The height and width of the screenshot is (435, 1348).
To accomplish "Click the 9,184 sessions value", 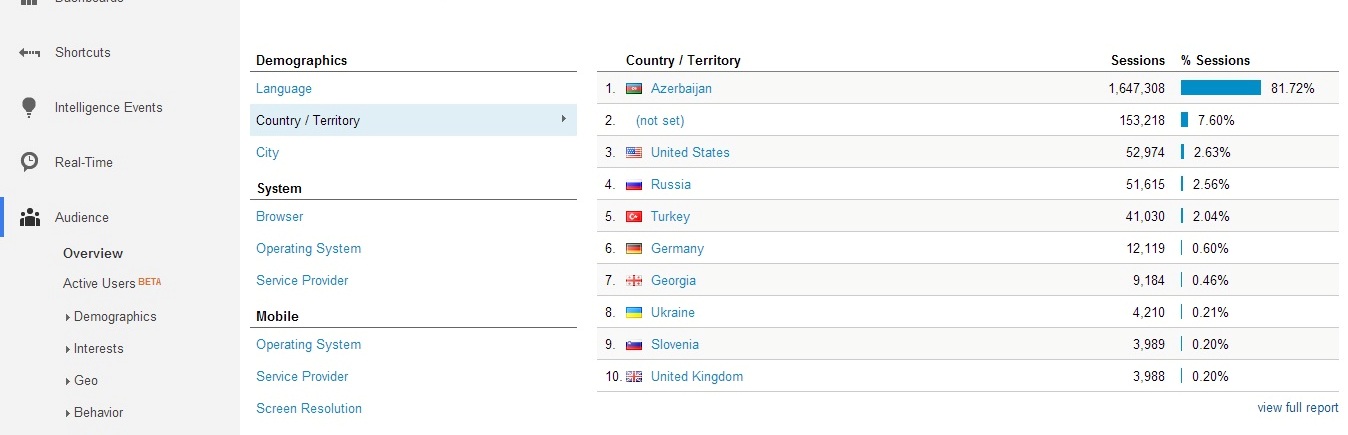I will coord(1149,280).
